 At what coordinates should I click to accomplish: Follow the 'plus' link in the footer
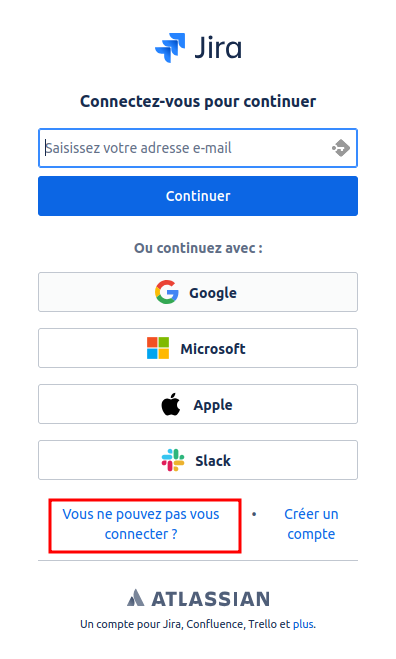303,624
